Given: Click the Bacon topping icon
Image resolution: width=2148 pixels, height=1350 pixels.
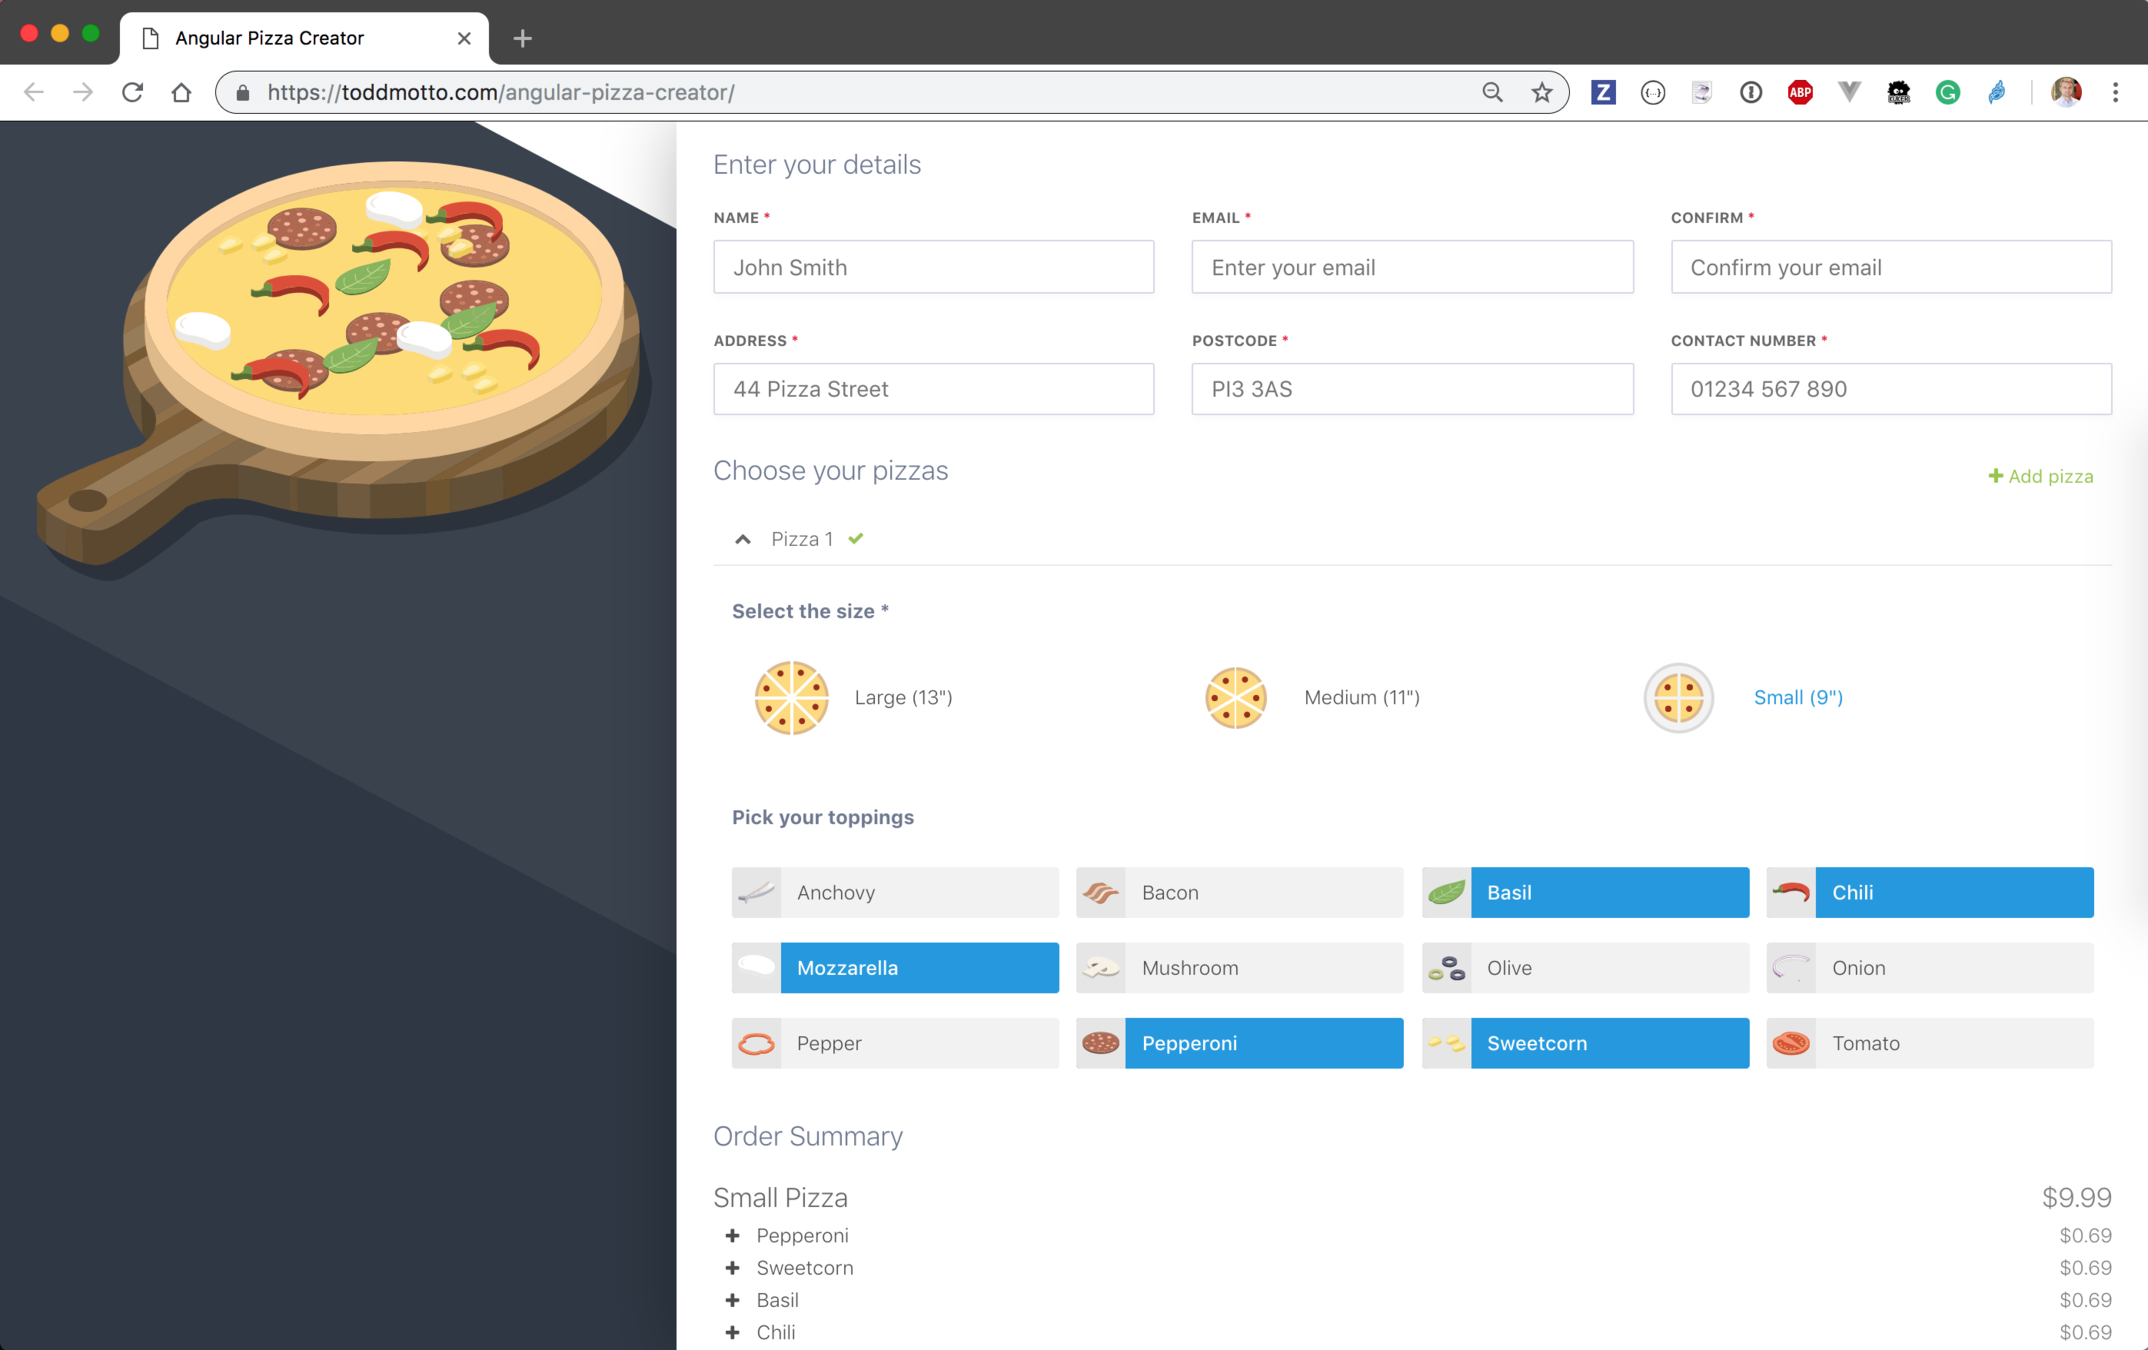Looking at the screenshot, I should [1101, 892].
